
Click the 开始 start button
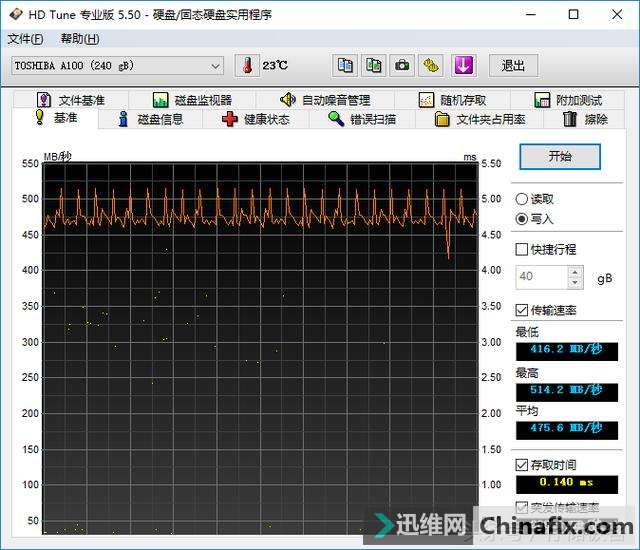560,156
